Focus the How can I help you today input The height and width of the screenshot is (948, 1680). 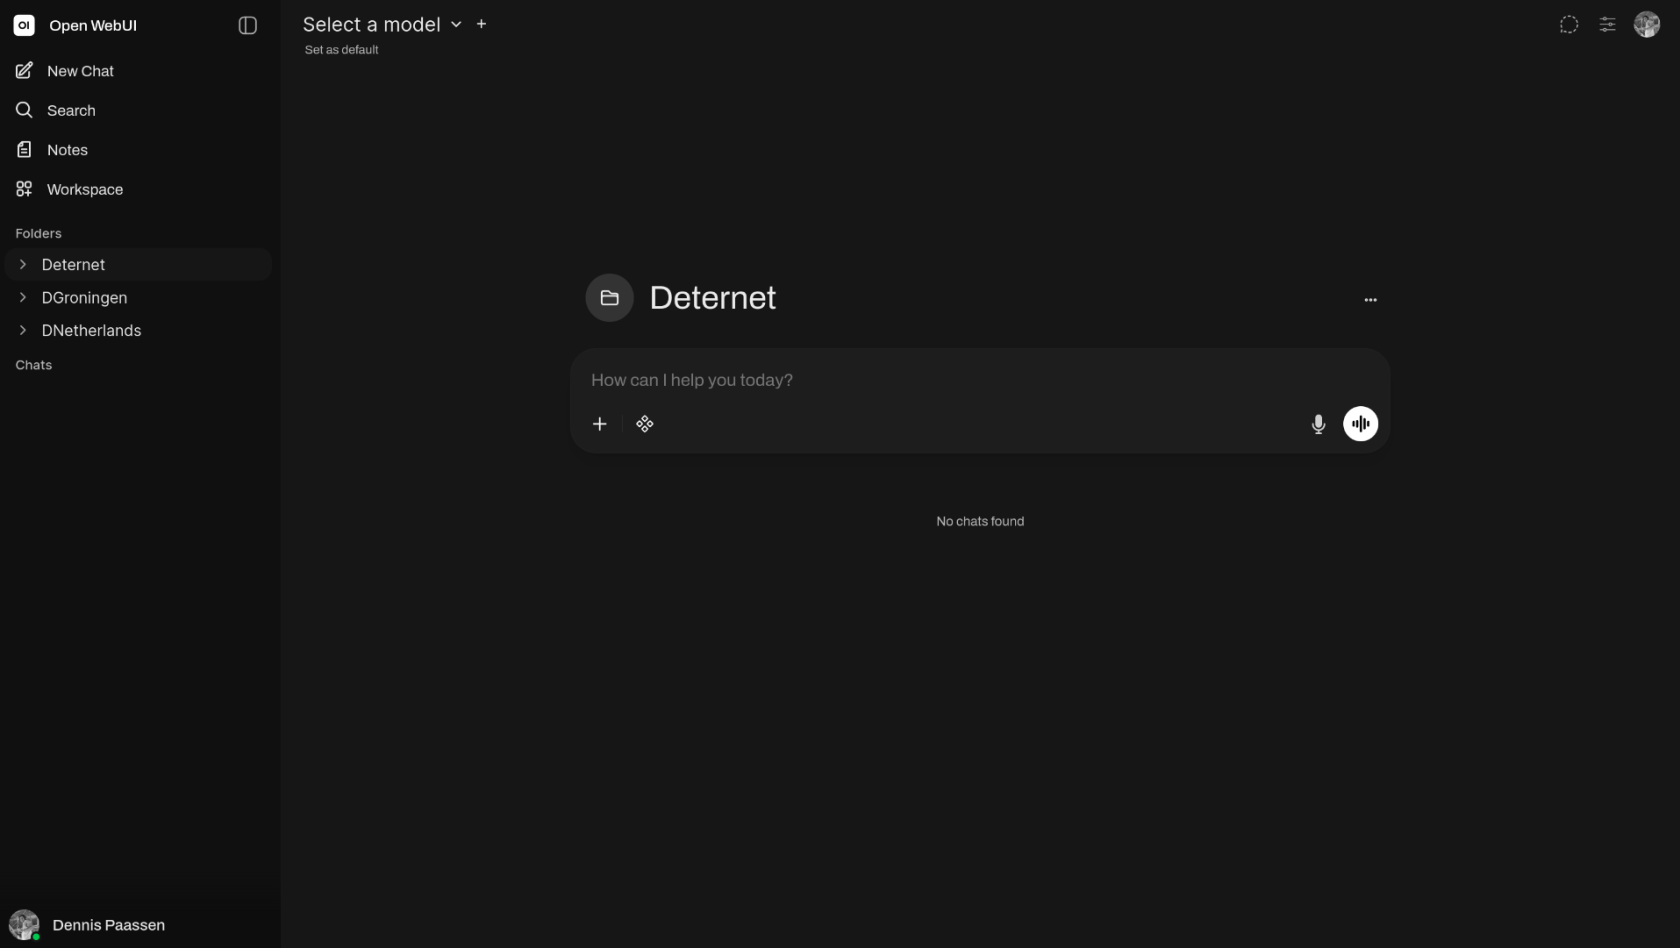[980, 380]
